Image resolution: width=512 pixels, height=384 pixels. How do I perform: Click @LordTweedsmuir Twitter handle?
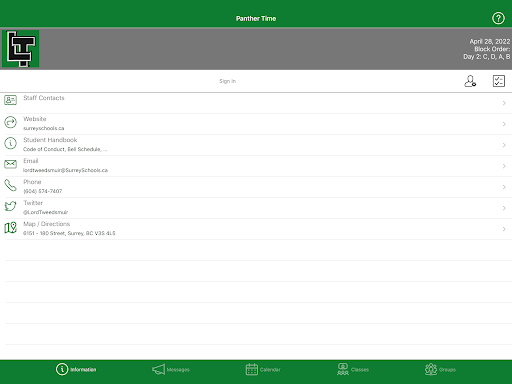pos(45,212)
